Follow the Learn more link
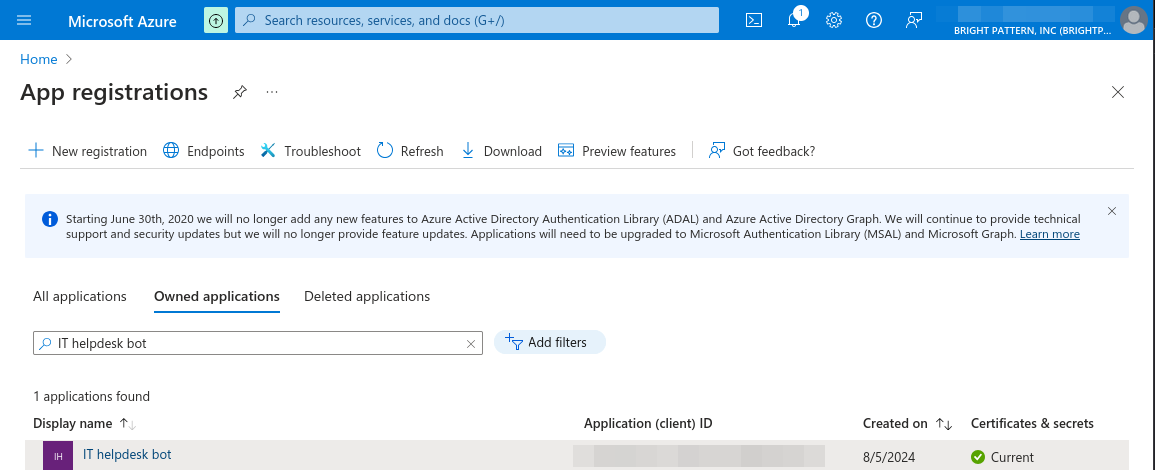 1050,234
